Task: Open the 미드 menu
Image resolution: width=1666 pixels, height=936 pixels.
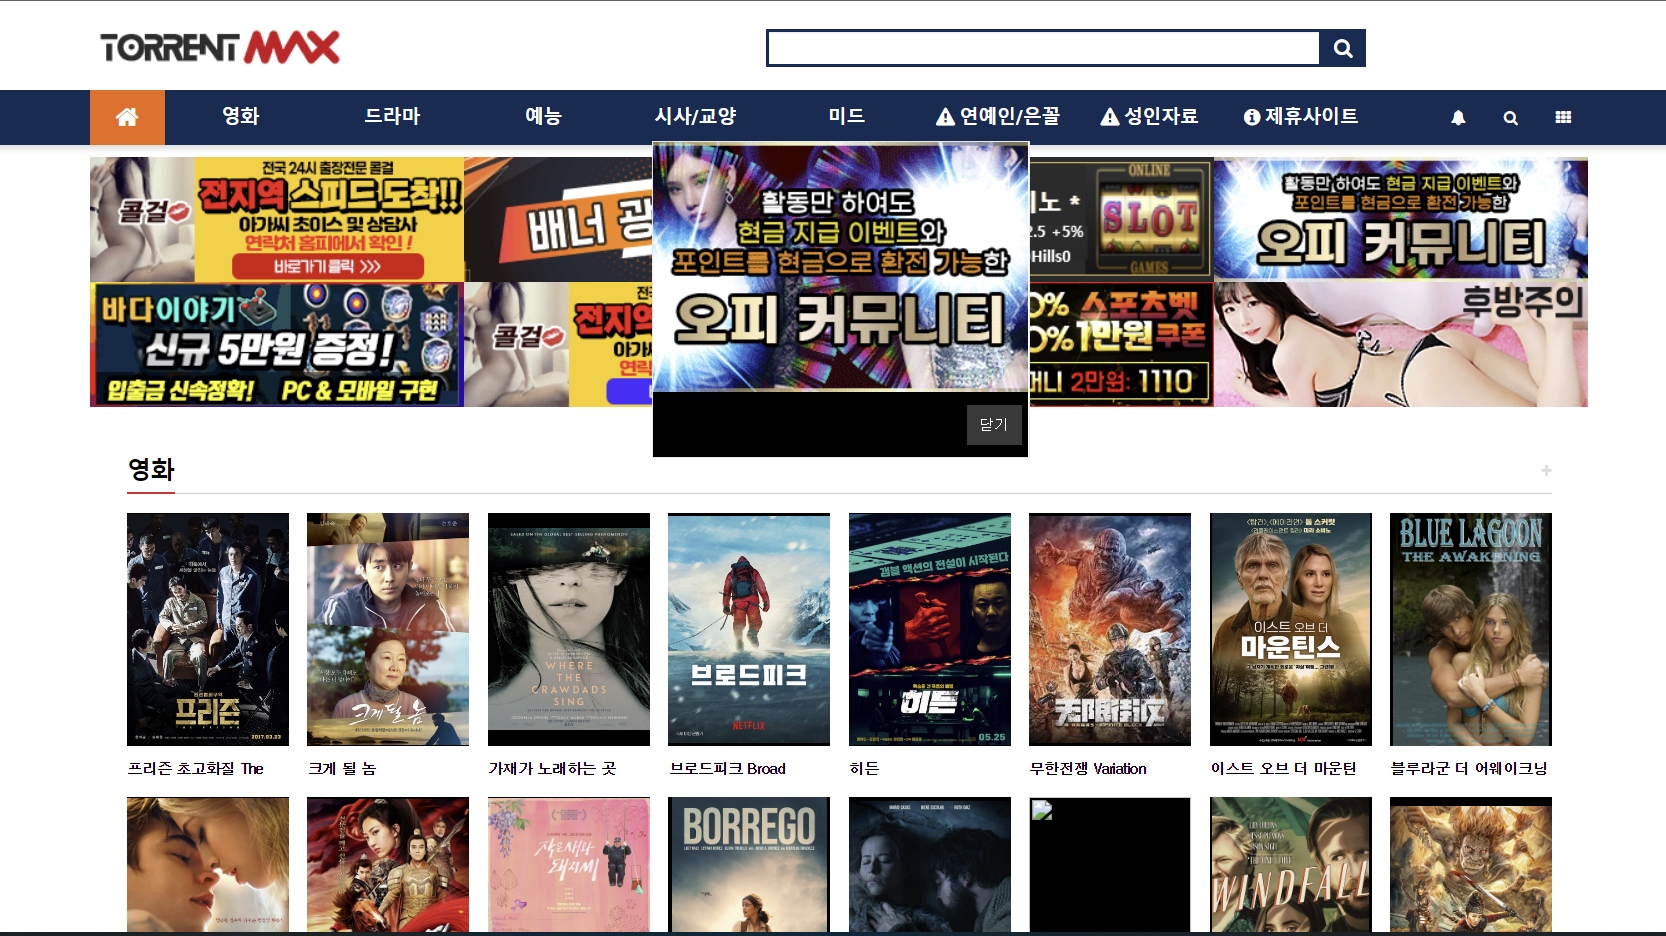Action: (846, 116)
